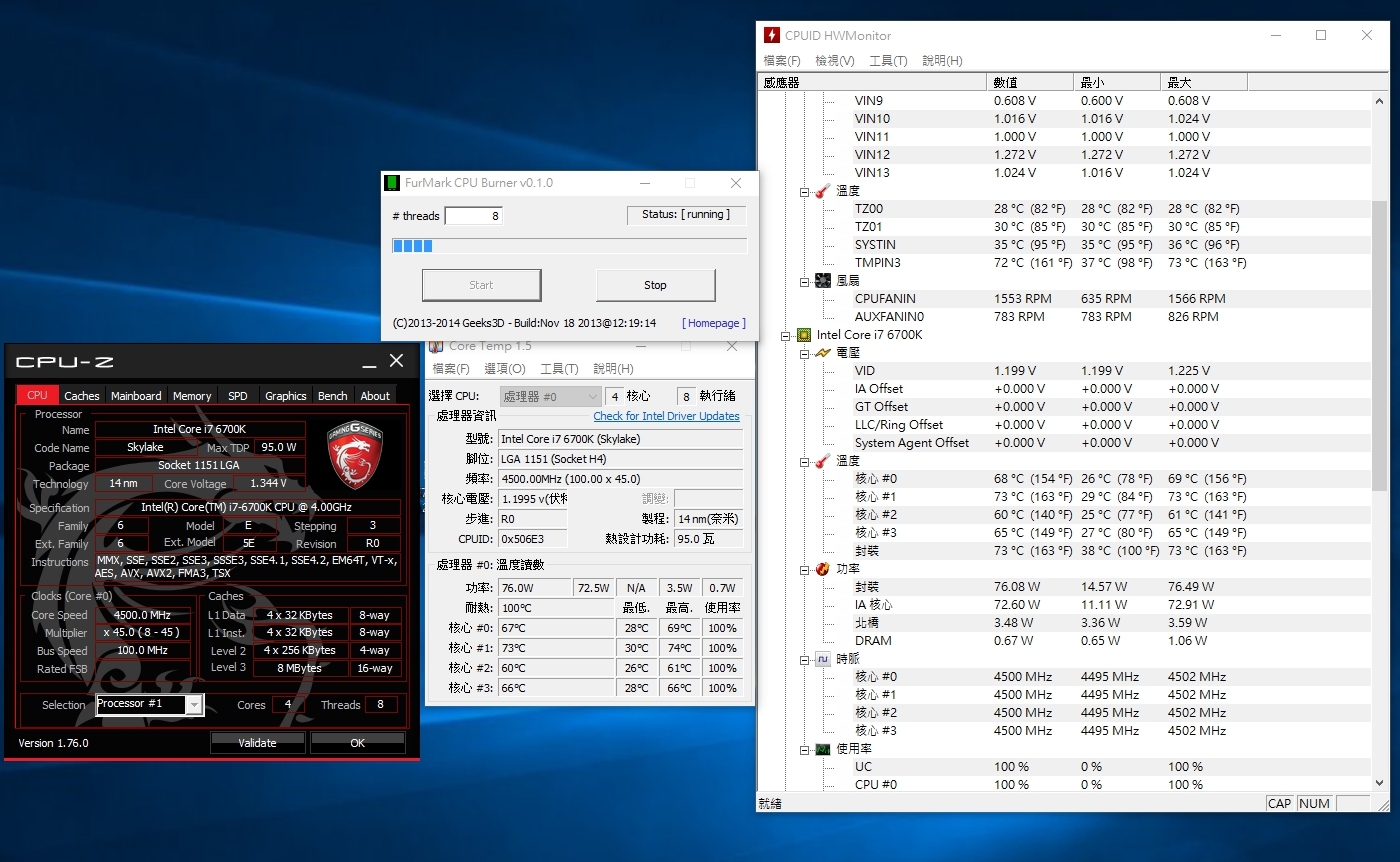Switch to the Memory tab in CPU-Z
1400x862 pixels.
tap(192, 396)
